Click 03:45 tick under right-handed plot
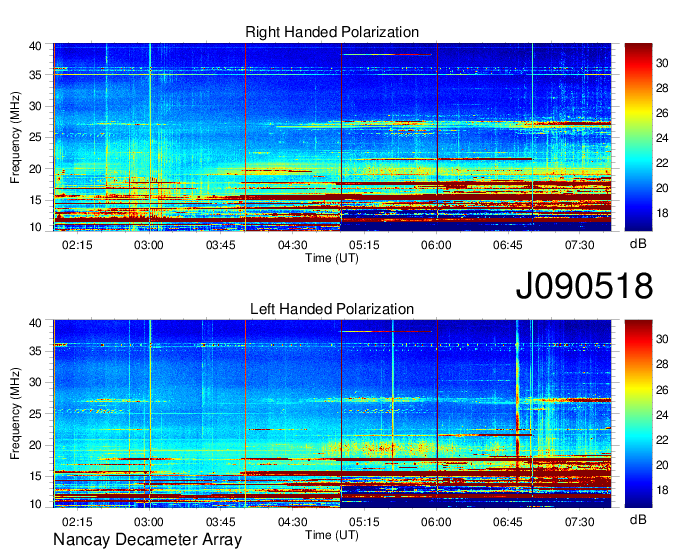Viewport: 680px width, 552px height. tap(221, 245)
